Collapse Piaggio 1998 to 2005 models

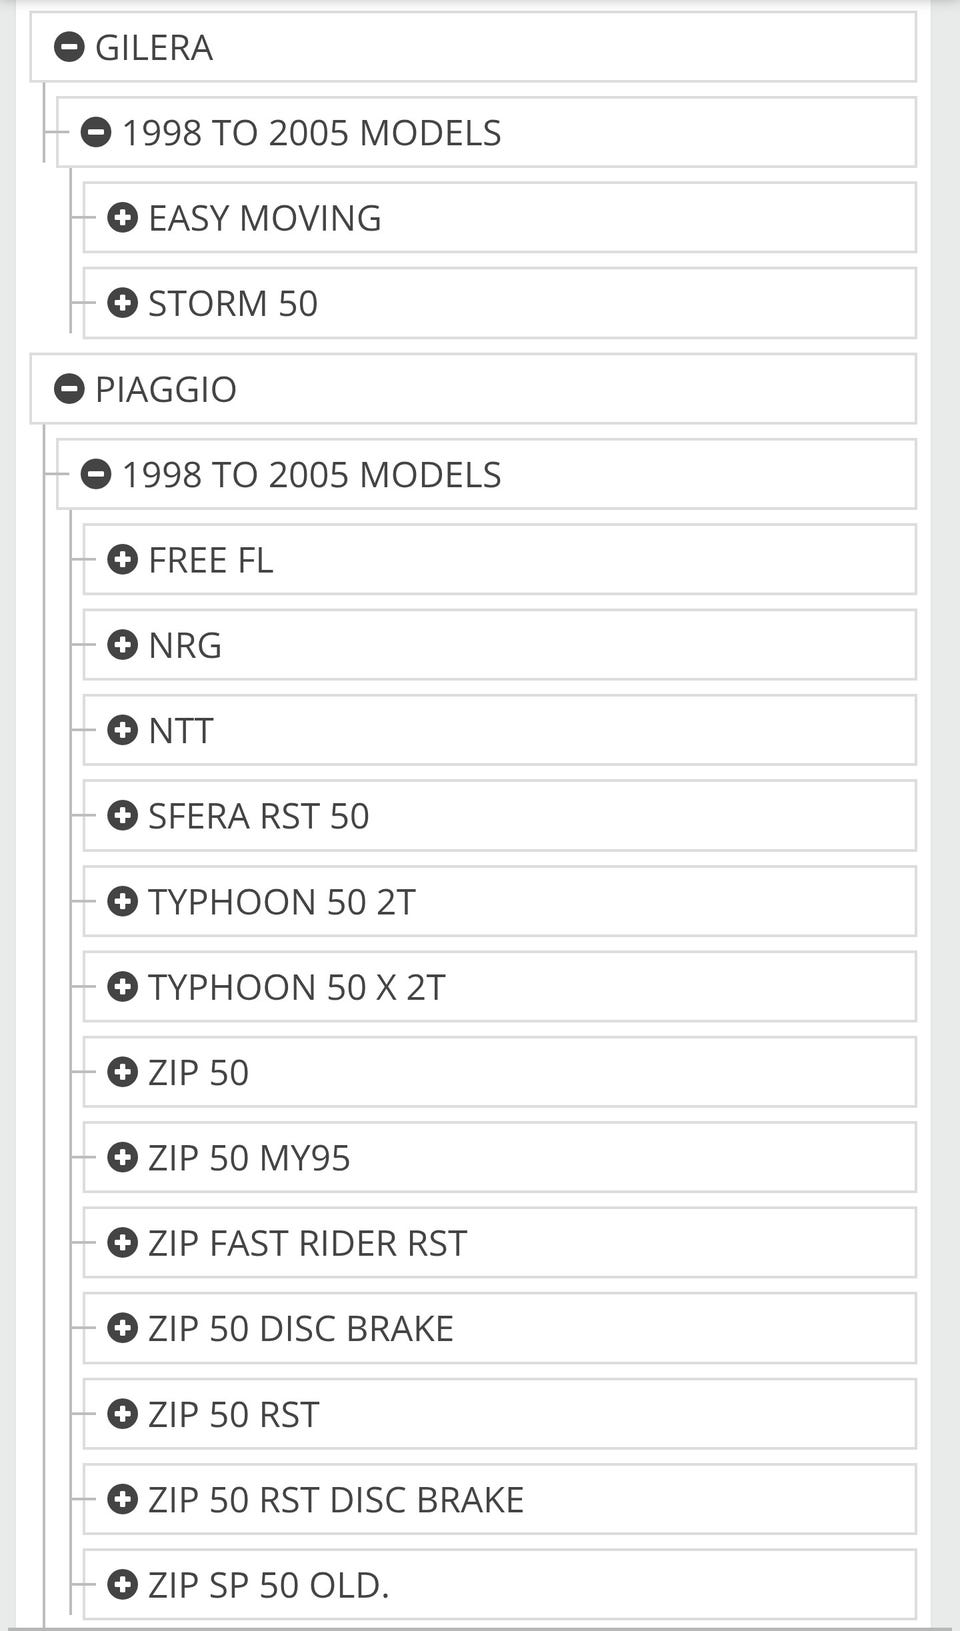click(96, 474)
